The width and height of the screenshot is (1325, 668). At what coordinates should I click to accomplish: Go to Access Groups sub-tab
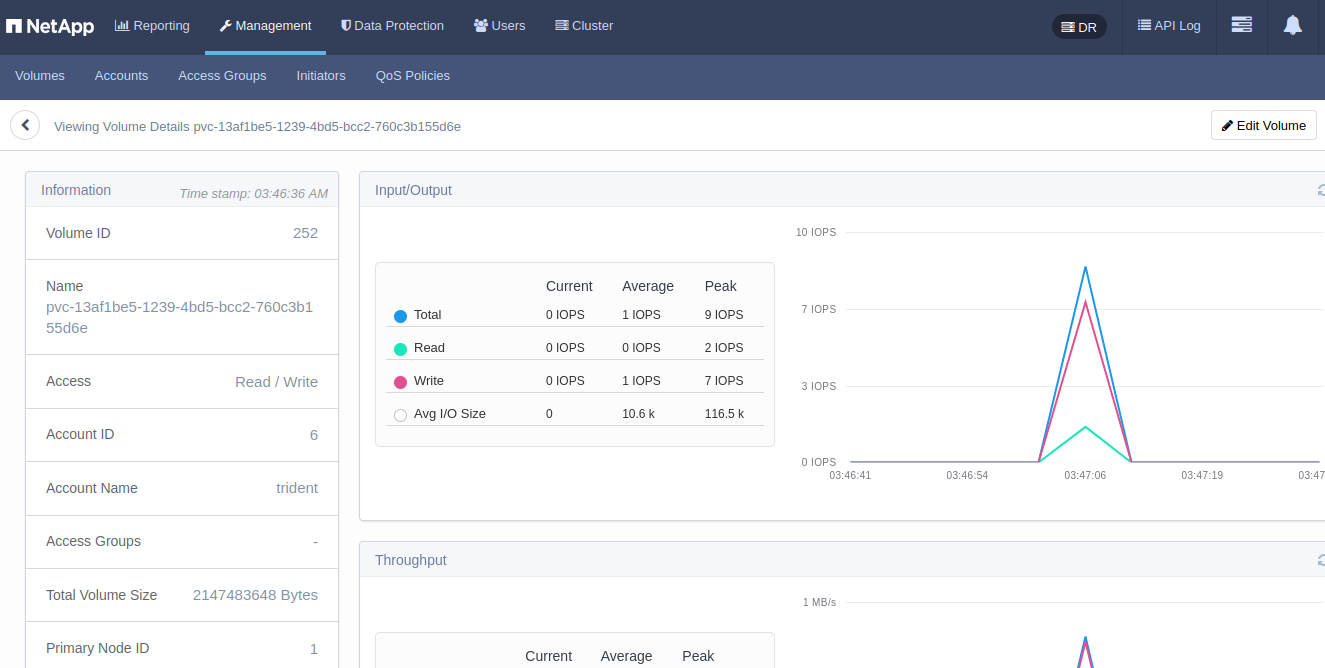[222, 76]
